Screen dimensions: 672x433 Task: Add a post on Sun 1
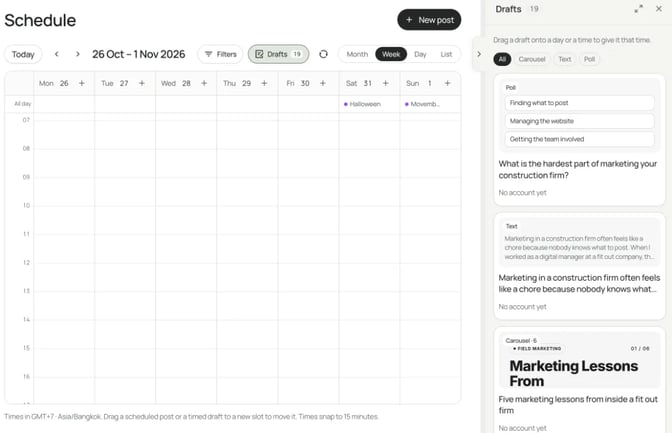(x=447, y=83)
